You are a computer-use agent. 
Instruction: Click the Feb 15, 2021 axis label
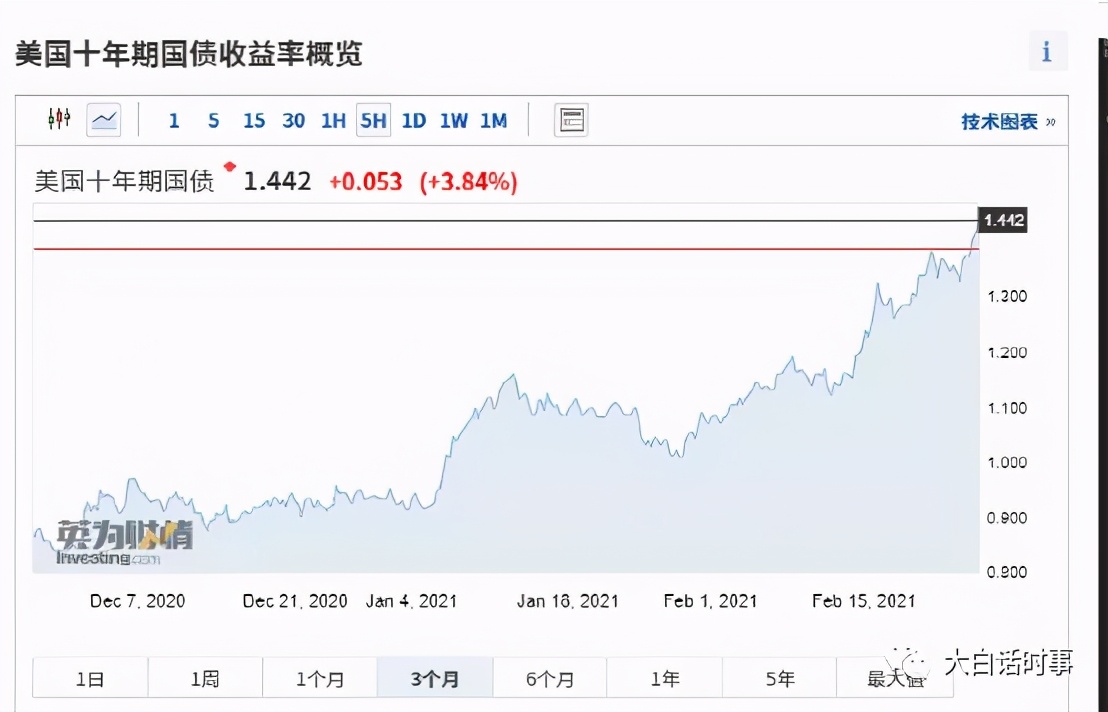[x=863, y=601]
